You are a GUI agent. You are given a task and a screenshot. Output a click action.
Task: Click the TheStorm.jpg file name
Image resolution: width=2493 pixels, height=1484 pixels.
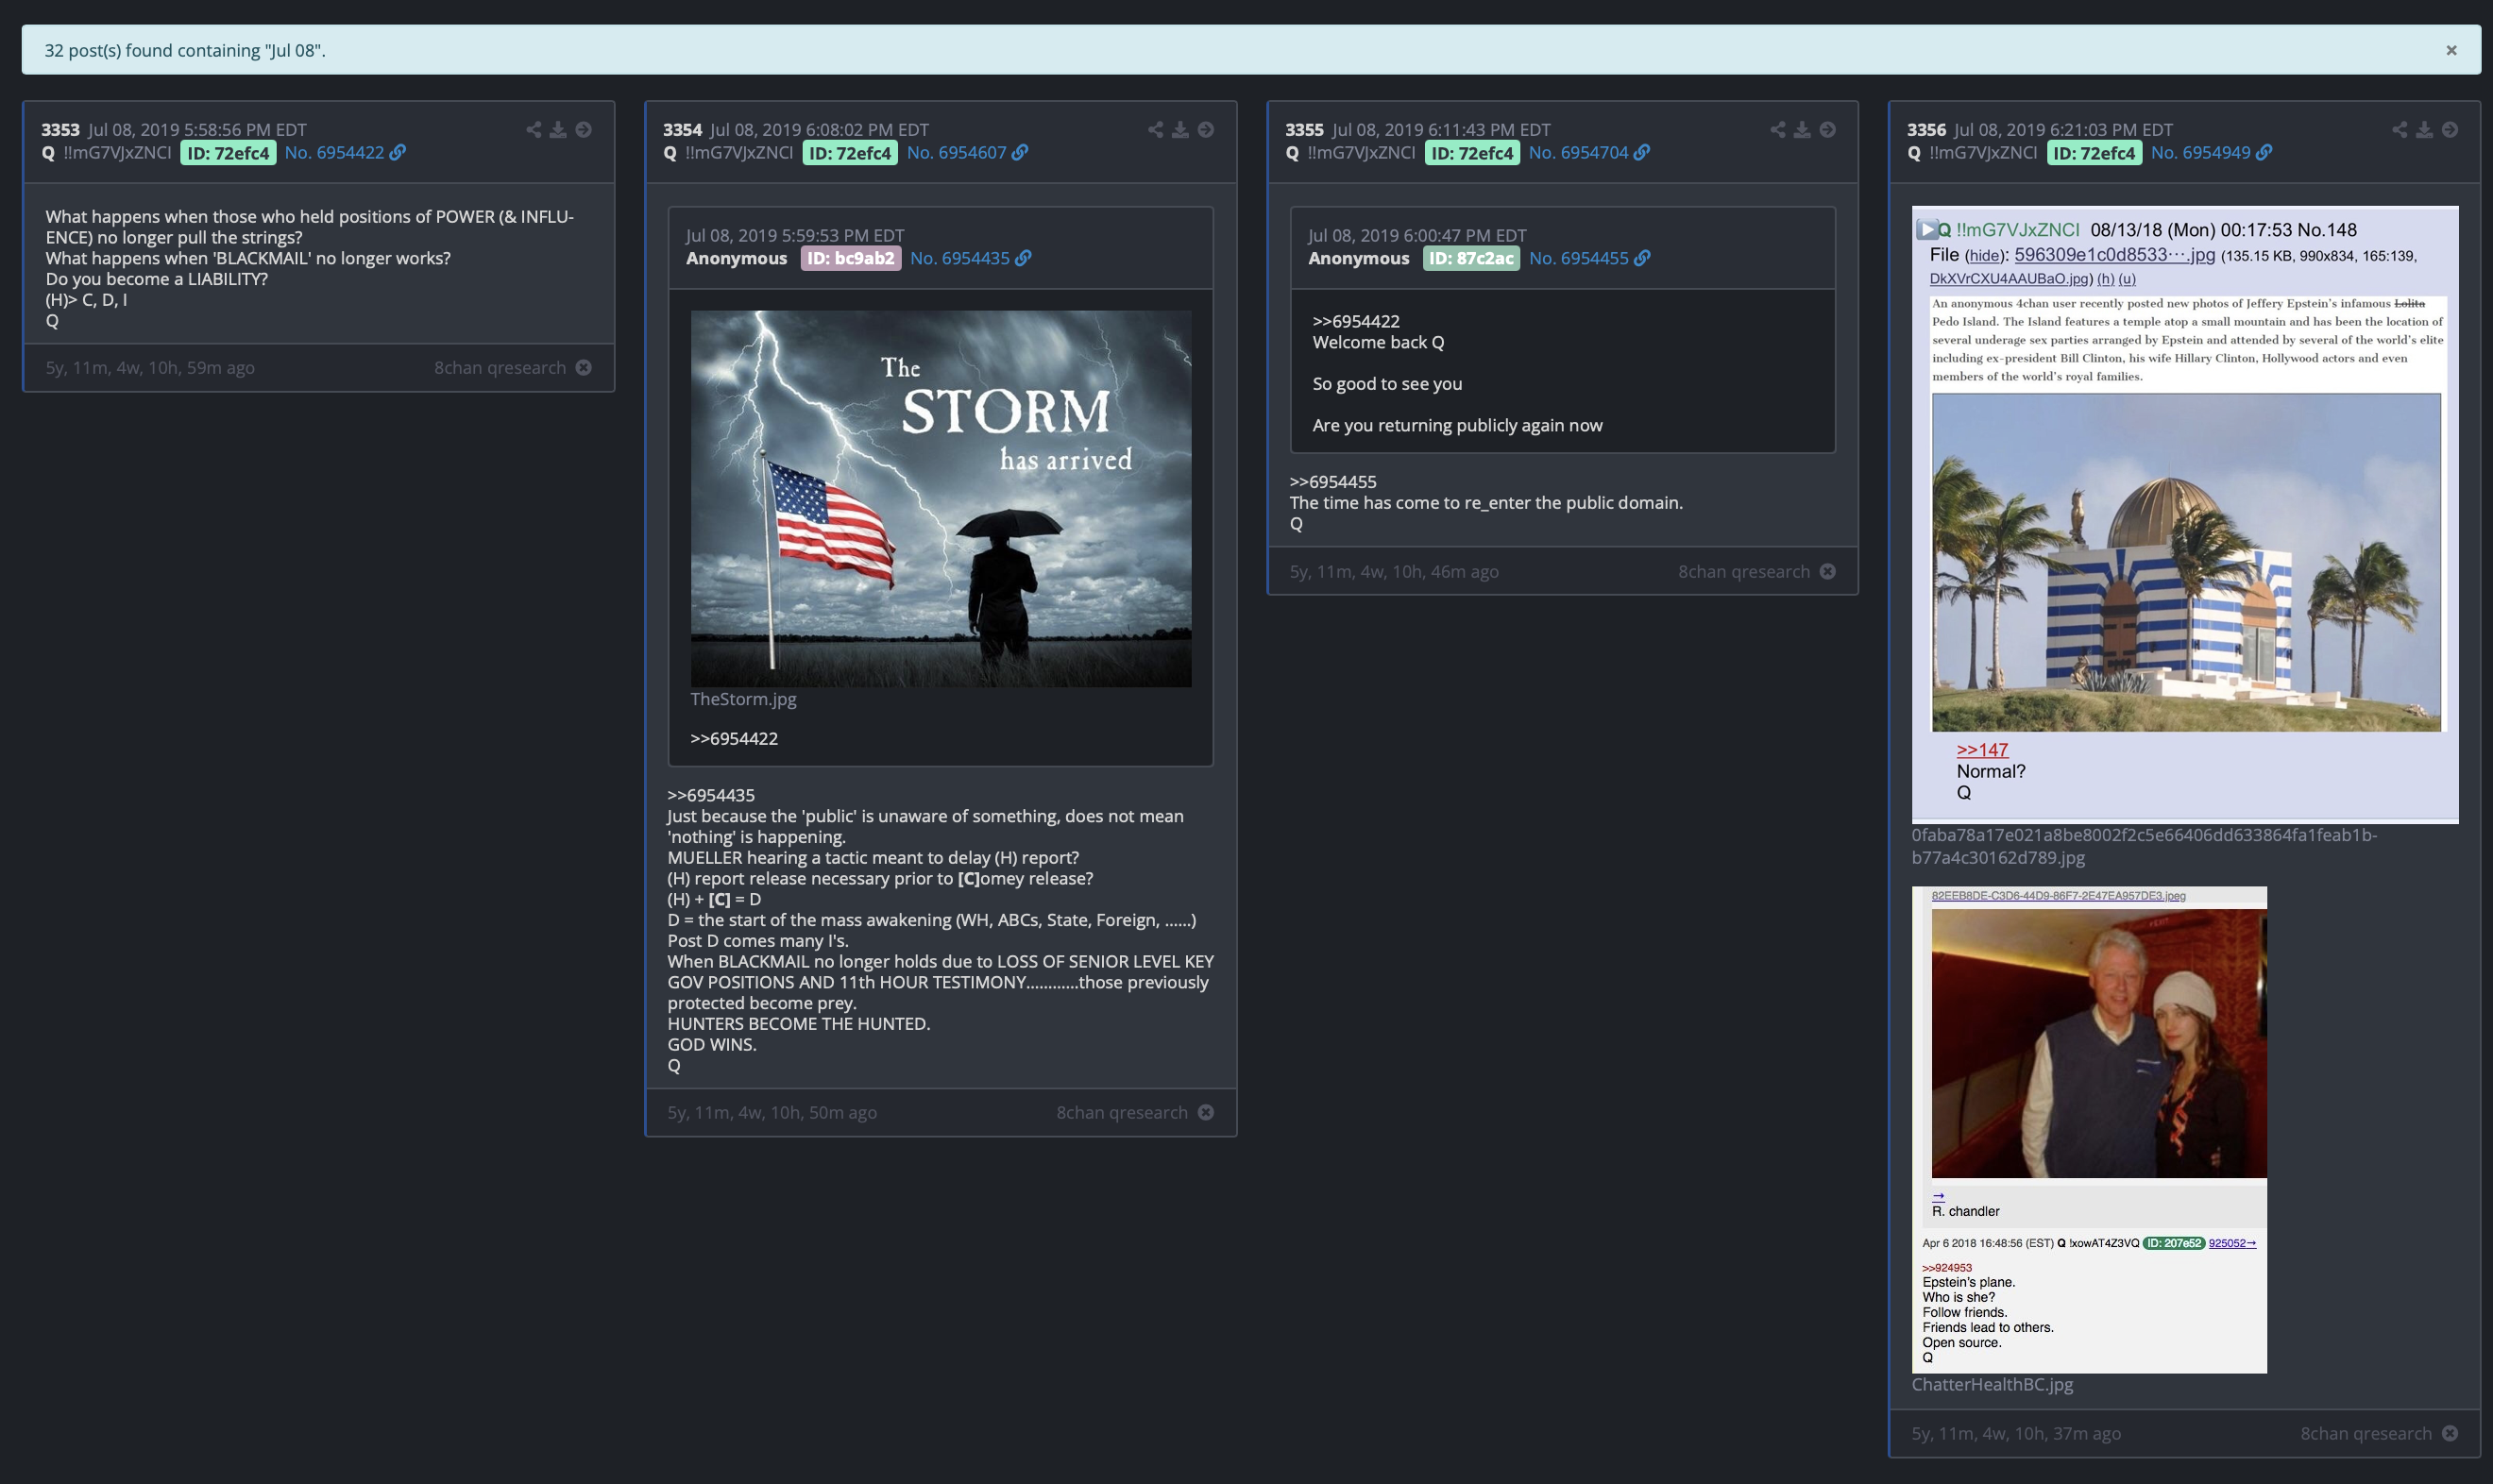(x=743, y=699)
